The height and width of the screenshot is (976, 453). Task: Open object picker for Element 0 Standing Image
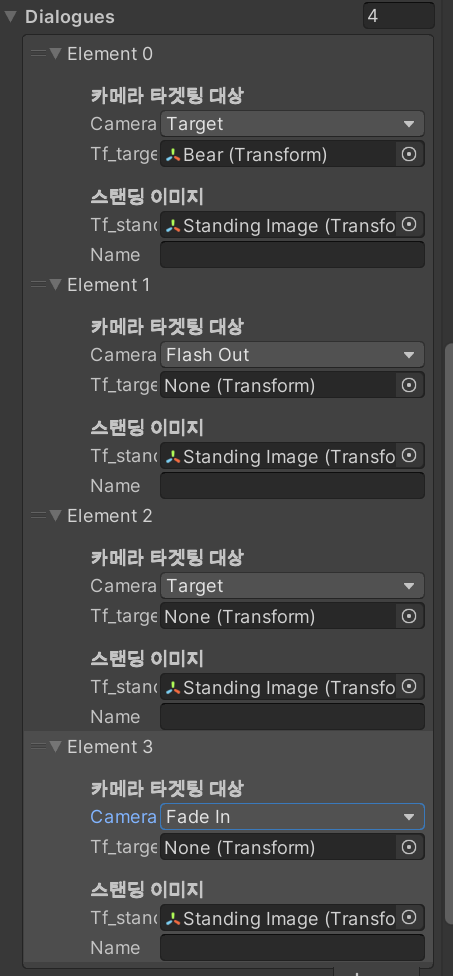[409, 225]
